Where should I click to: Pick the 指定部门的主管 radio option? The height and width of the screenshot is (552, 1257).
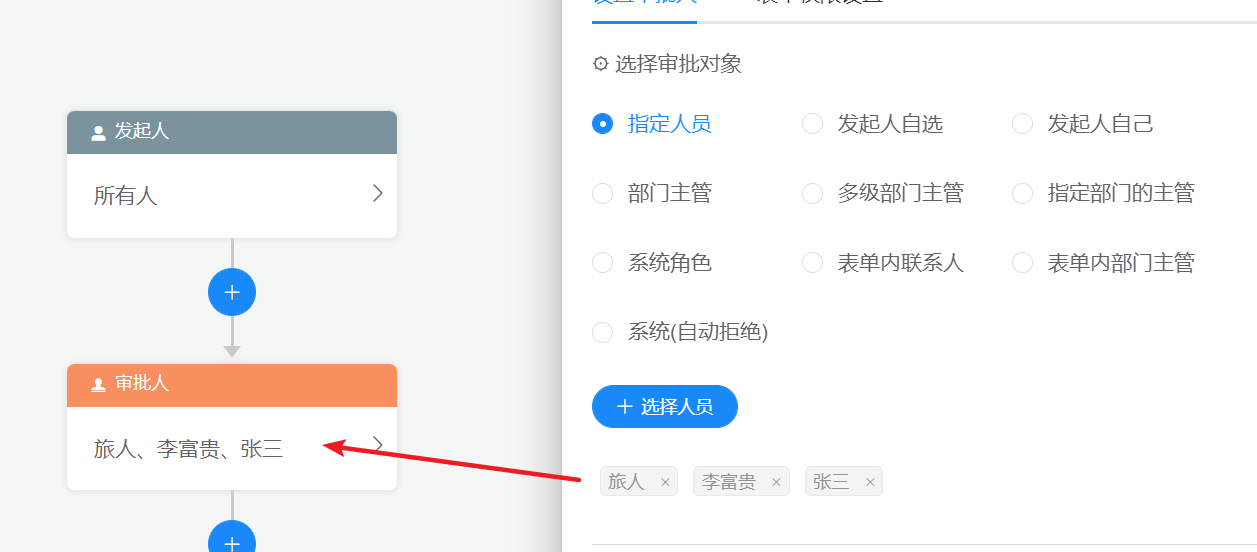[x=1022, y=193]
